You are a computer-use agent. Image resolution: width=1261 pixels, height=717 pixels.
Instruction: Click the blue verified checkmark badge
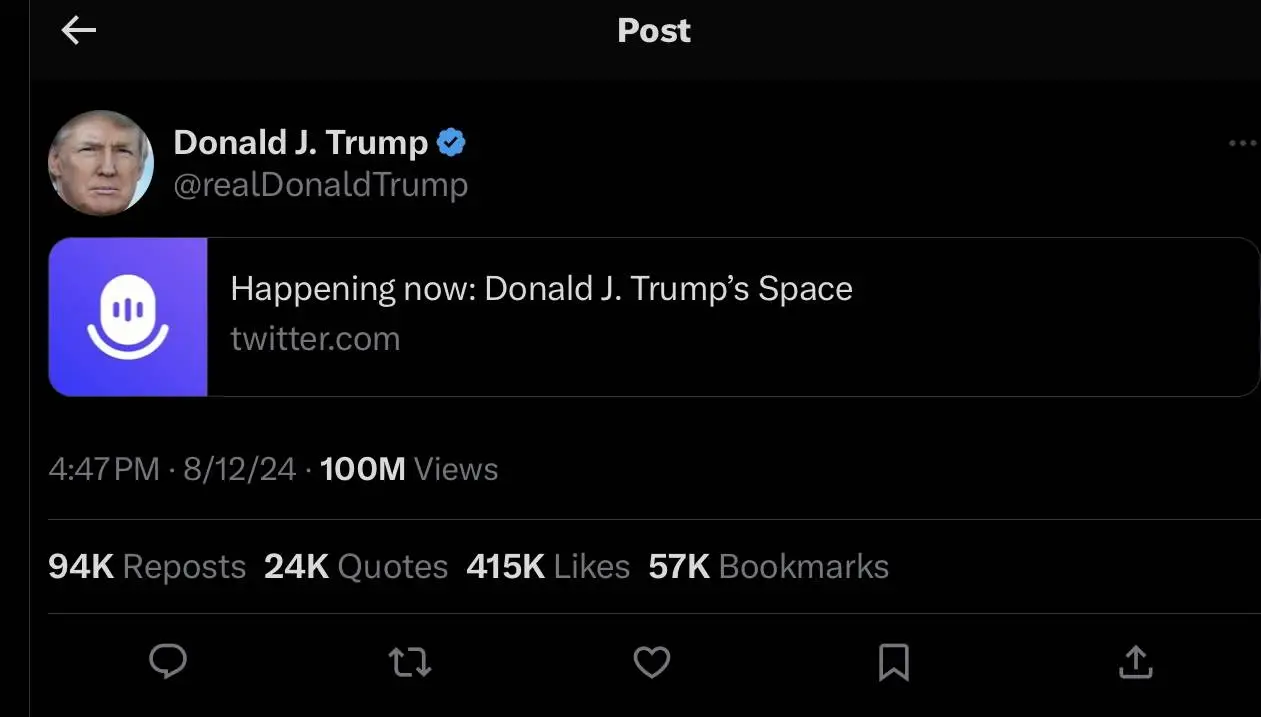(452, 143)
